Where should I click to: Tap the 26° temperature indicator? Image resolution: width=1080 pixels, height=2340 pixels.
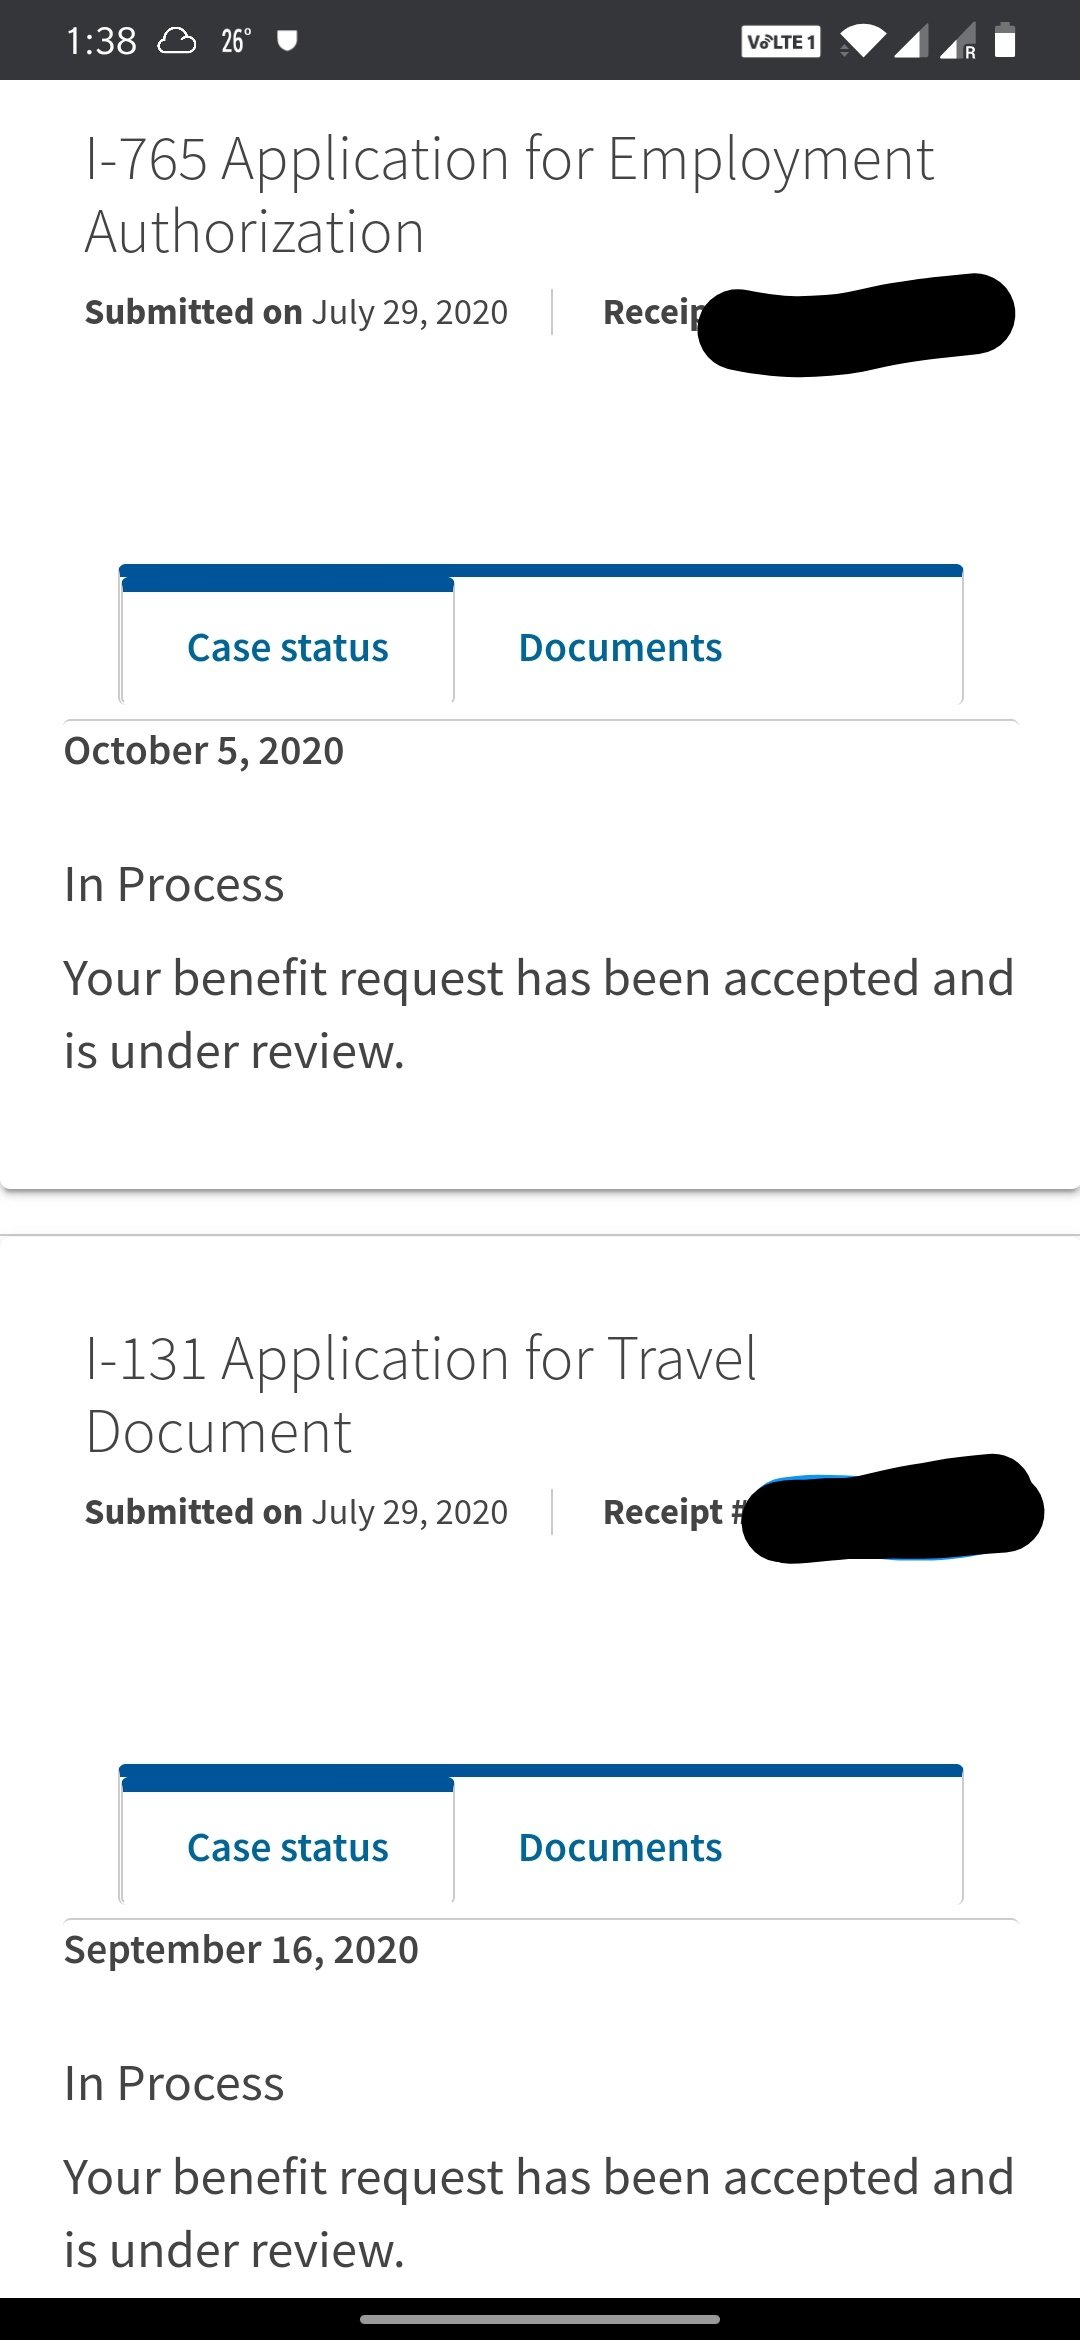tap(236, 41)
